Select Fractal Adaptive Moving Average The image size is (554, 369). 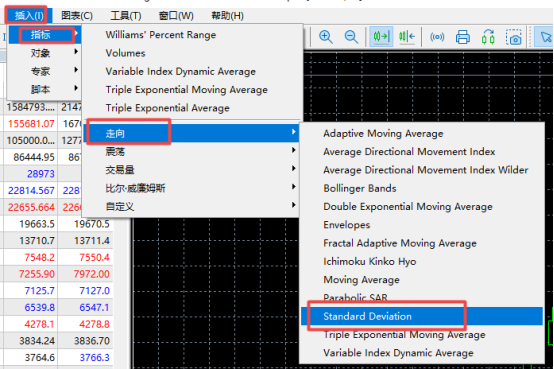point(400,244)
